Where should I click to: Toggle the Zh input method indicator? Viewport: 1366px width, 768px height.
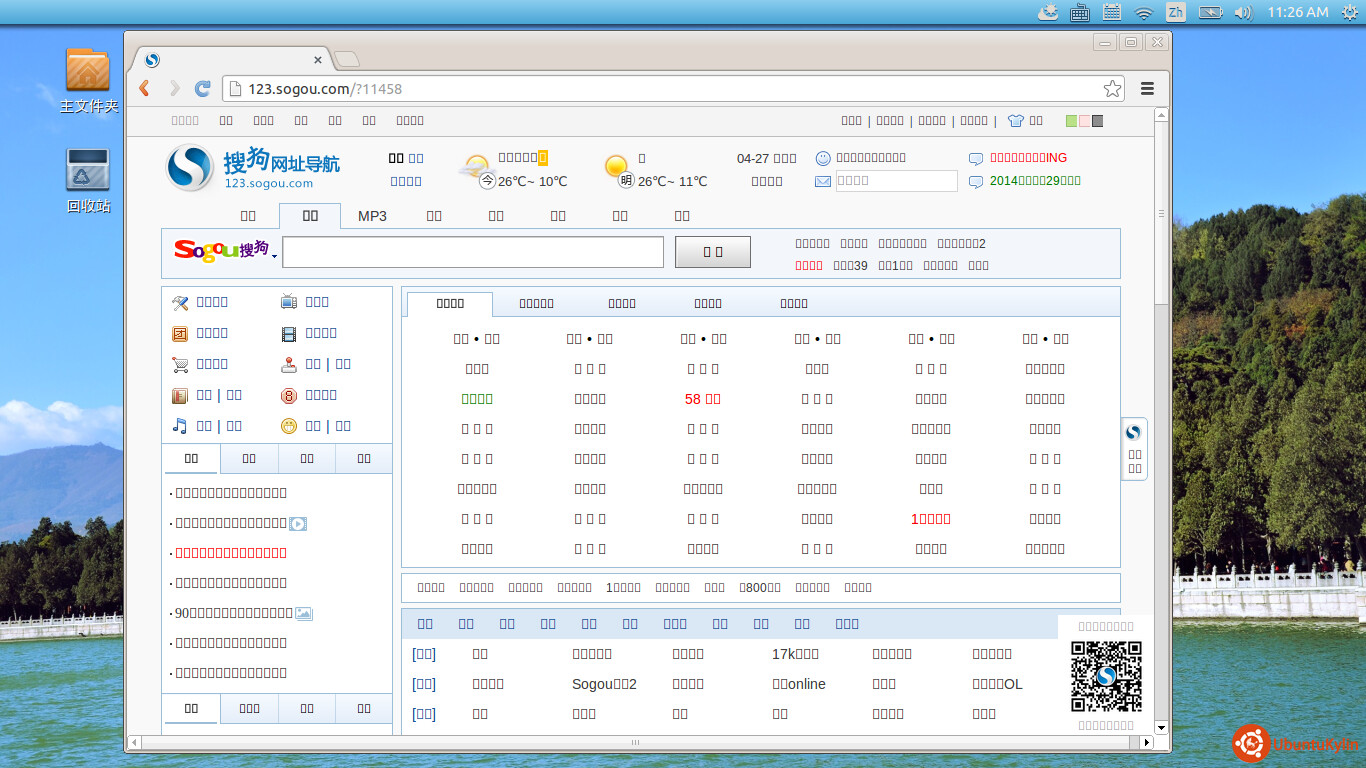[x=1176, y=12]
